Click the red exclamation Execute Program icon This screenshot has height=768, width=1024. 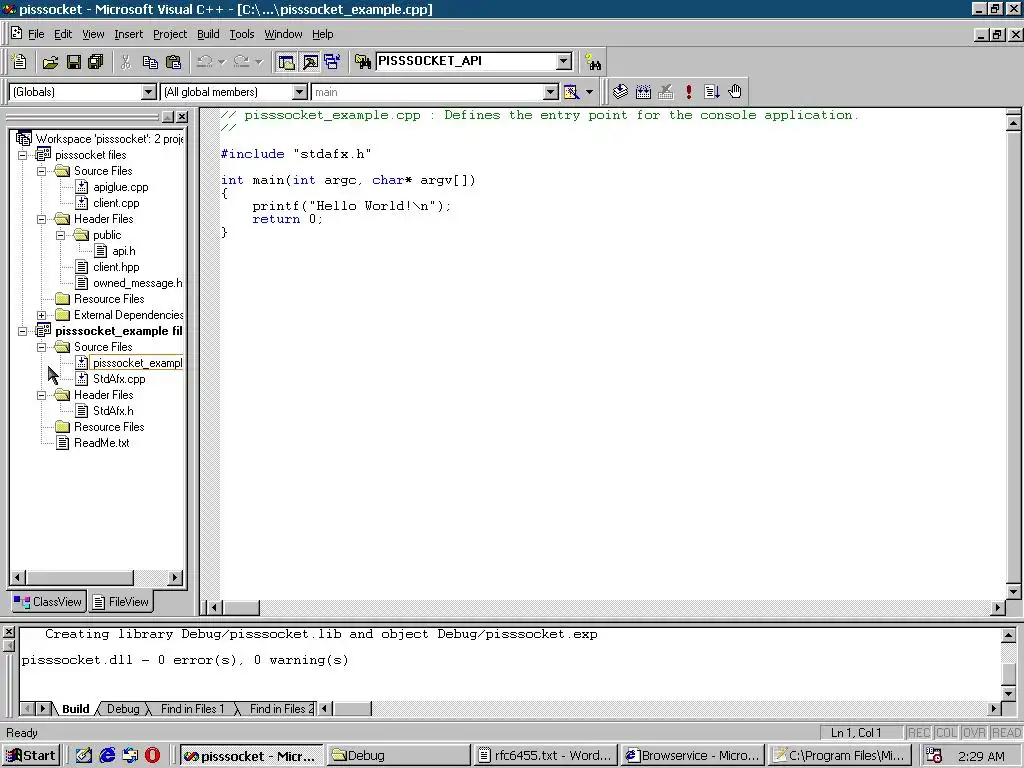(x=688, y=92)
